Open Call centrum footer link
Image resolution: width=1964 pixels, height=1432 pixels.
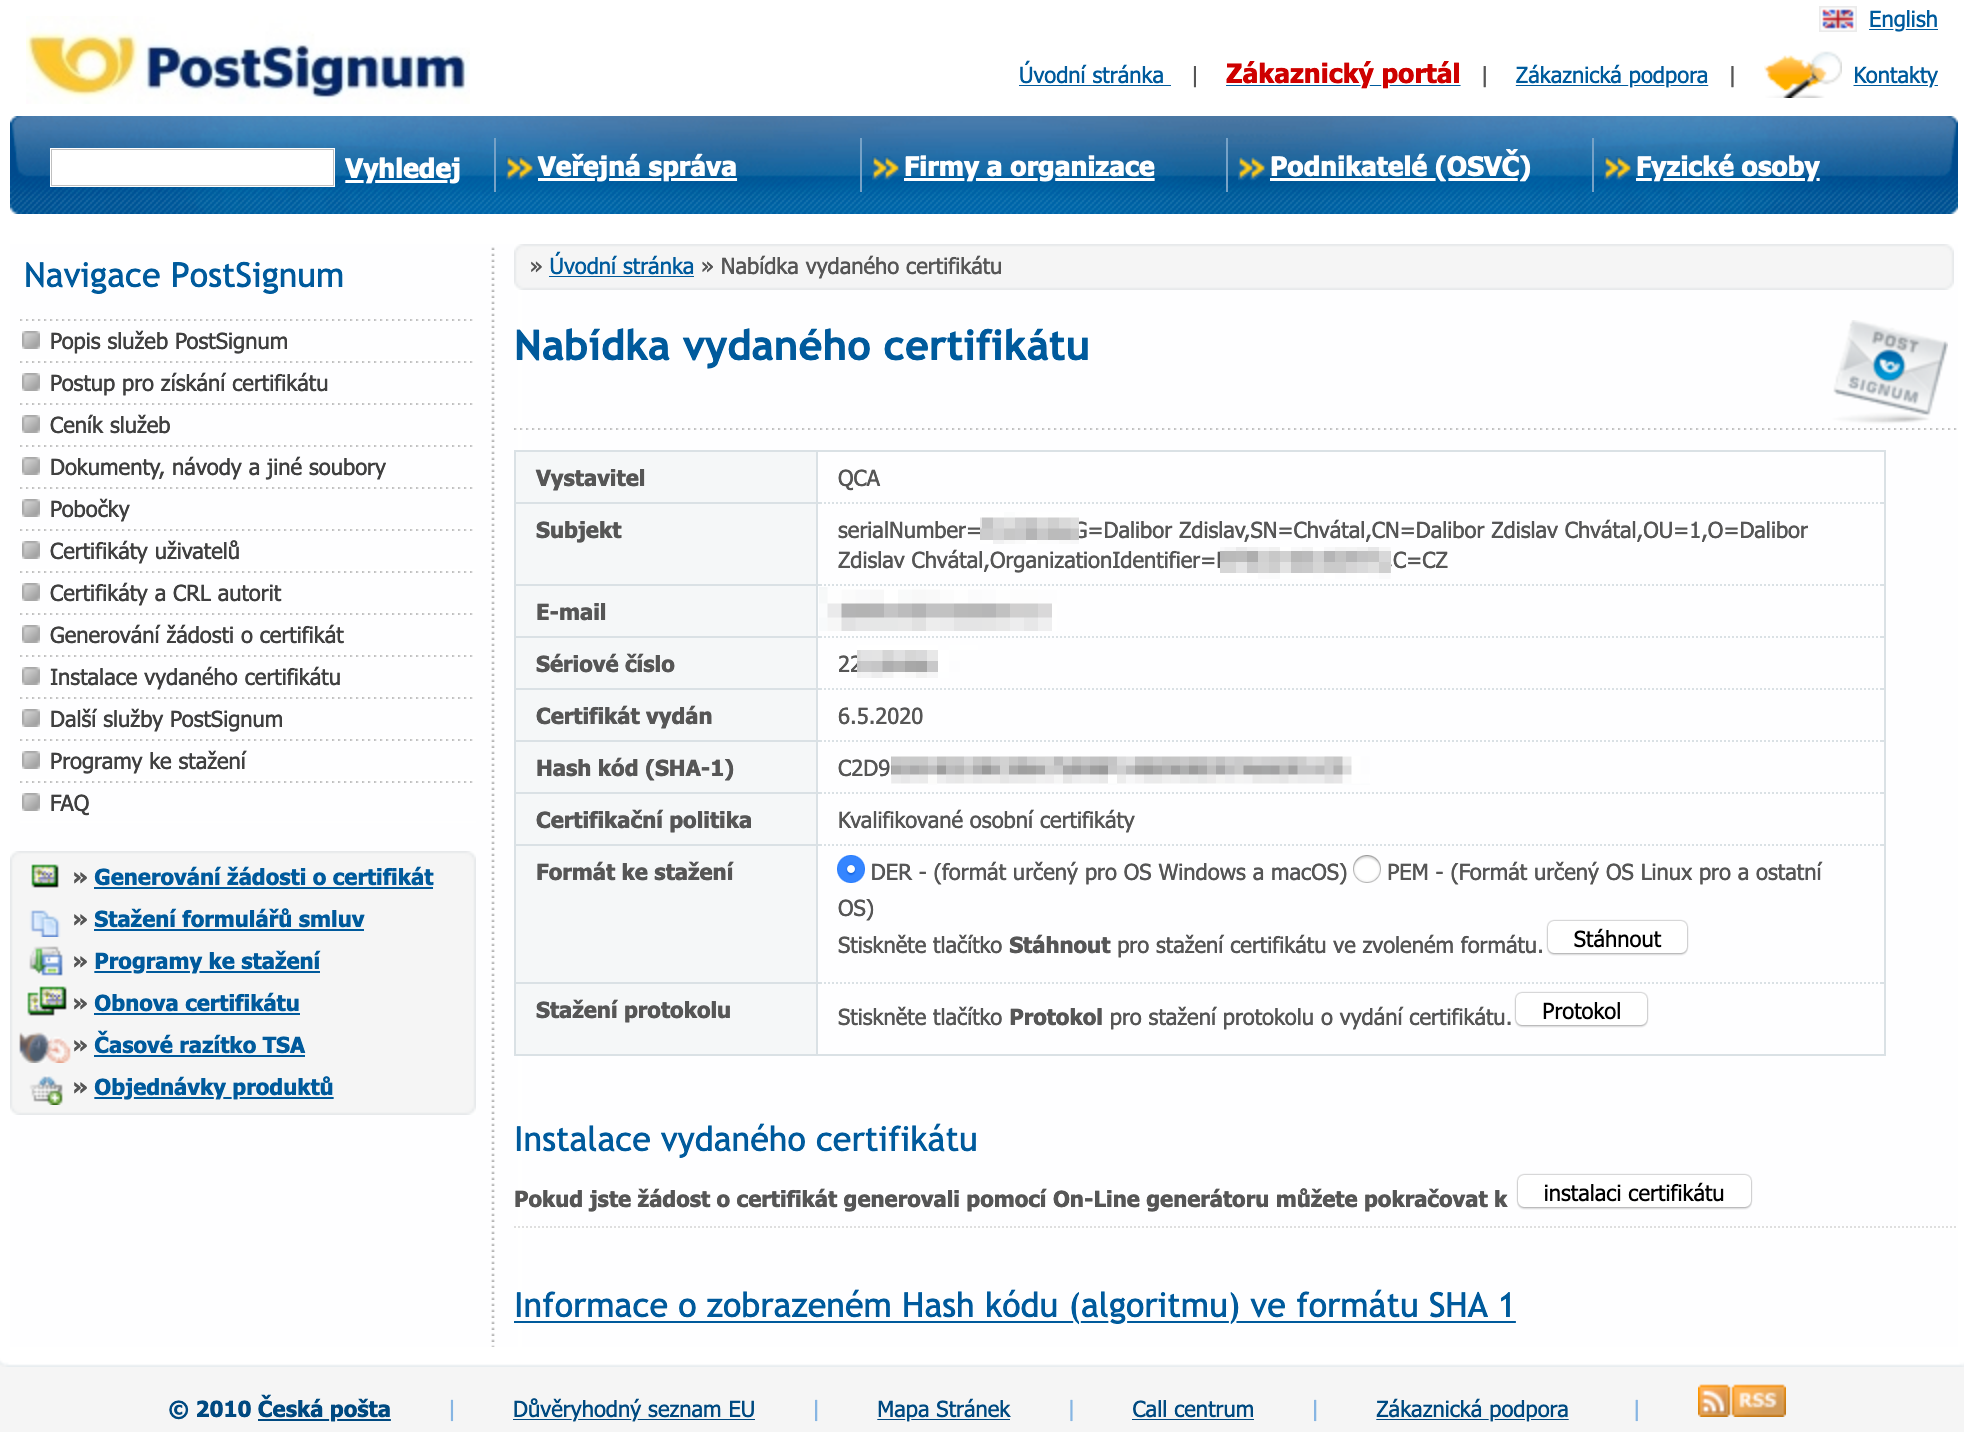1193,1409
